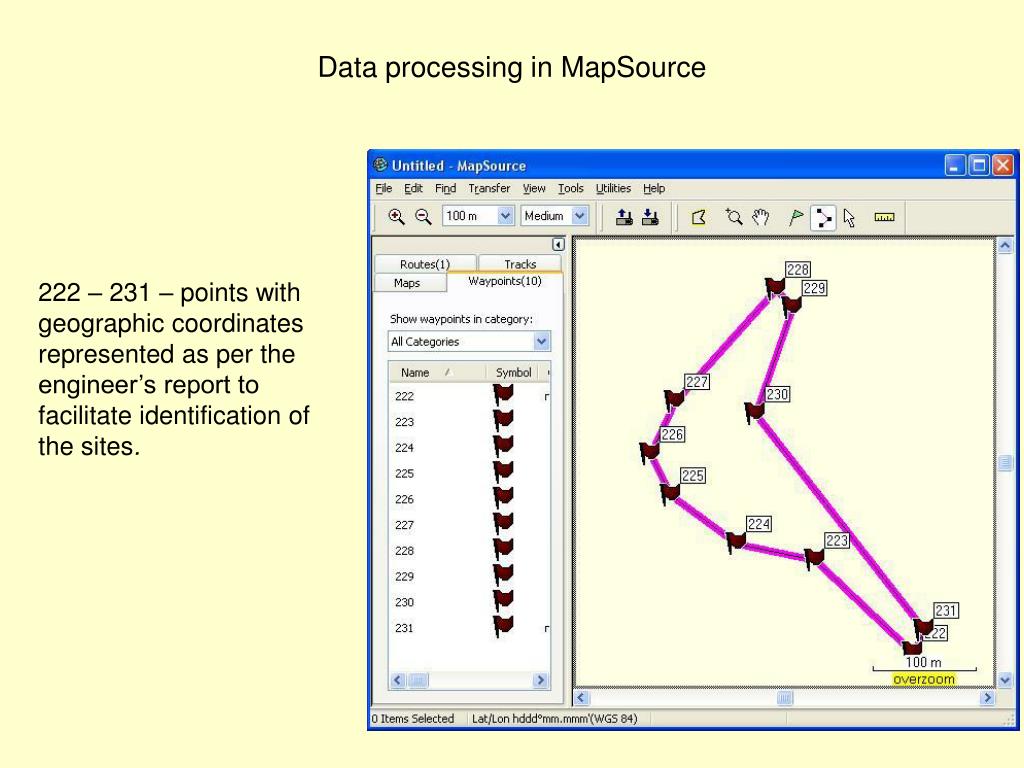
Task: Click the map vertical scrollbar thumb
Action: click(1005, 462)
